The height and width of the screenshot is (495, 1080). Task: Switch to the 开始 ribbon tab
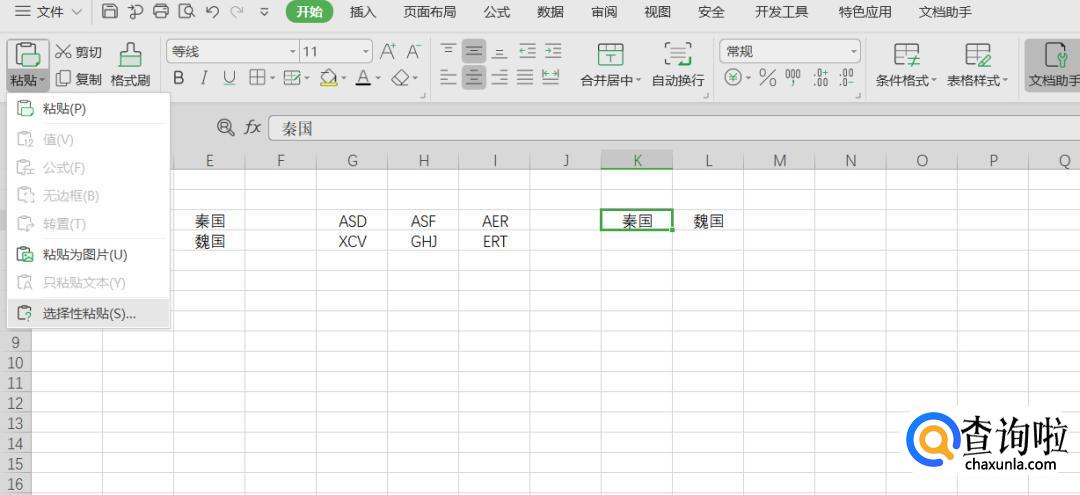(309, 12)
